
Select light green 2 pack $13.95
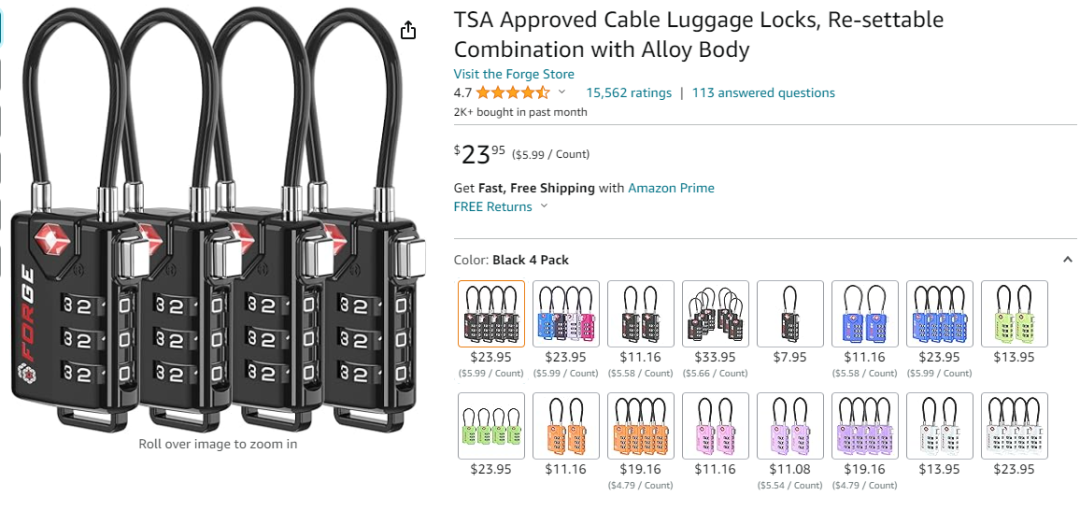coord(1015,314)
